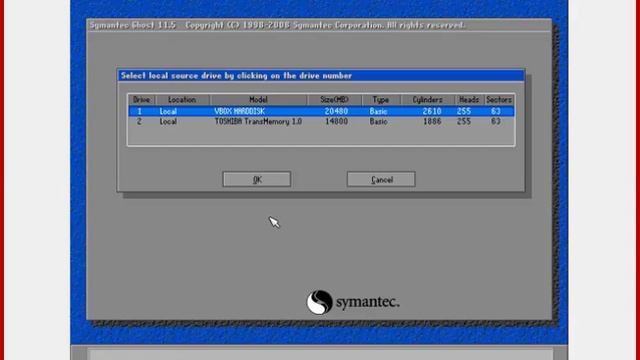Click the TOSHIBA TransMemory 1.0 model entry
Screen dimensions: 640x360
pos(258,122)
